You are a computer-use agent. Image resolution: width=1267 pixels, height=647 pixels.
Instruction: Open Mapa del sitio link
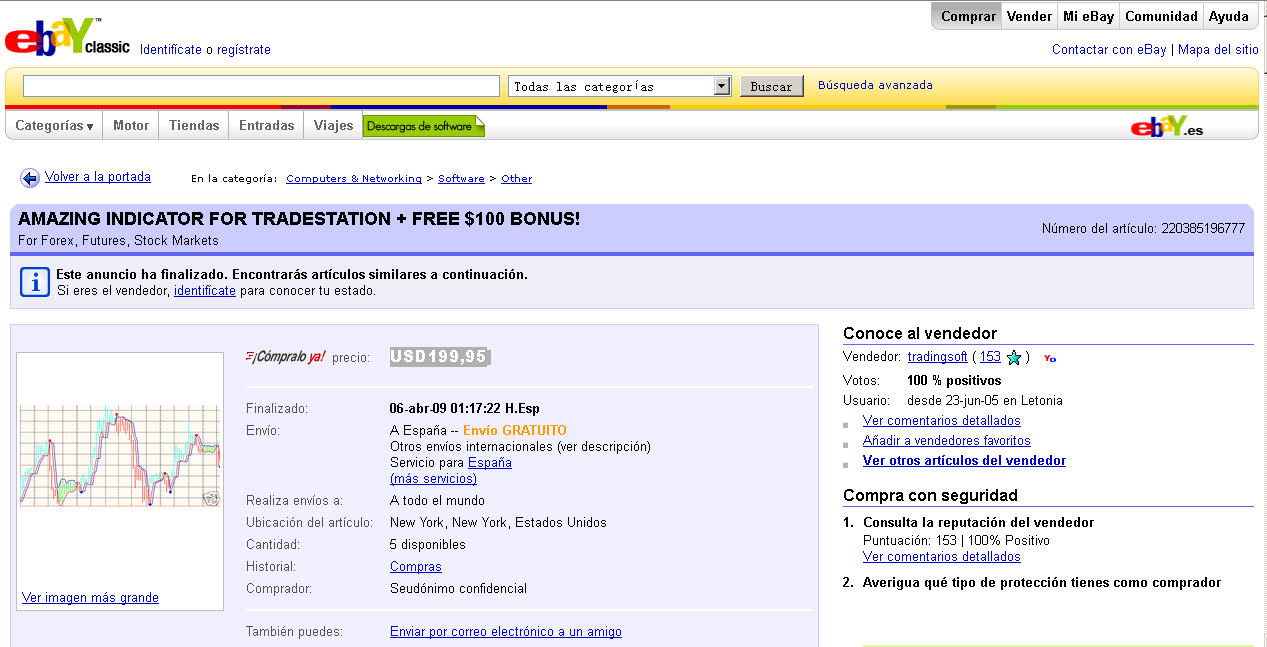(1218, 49)
